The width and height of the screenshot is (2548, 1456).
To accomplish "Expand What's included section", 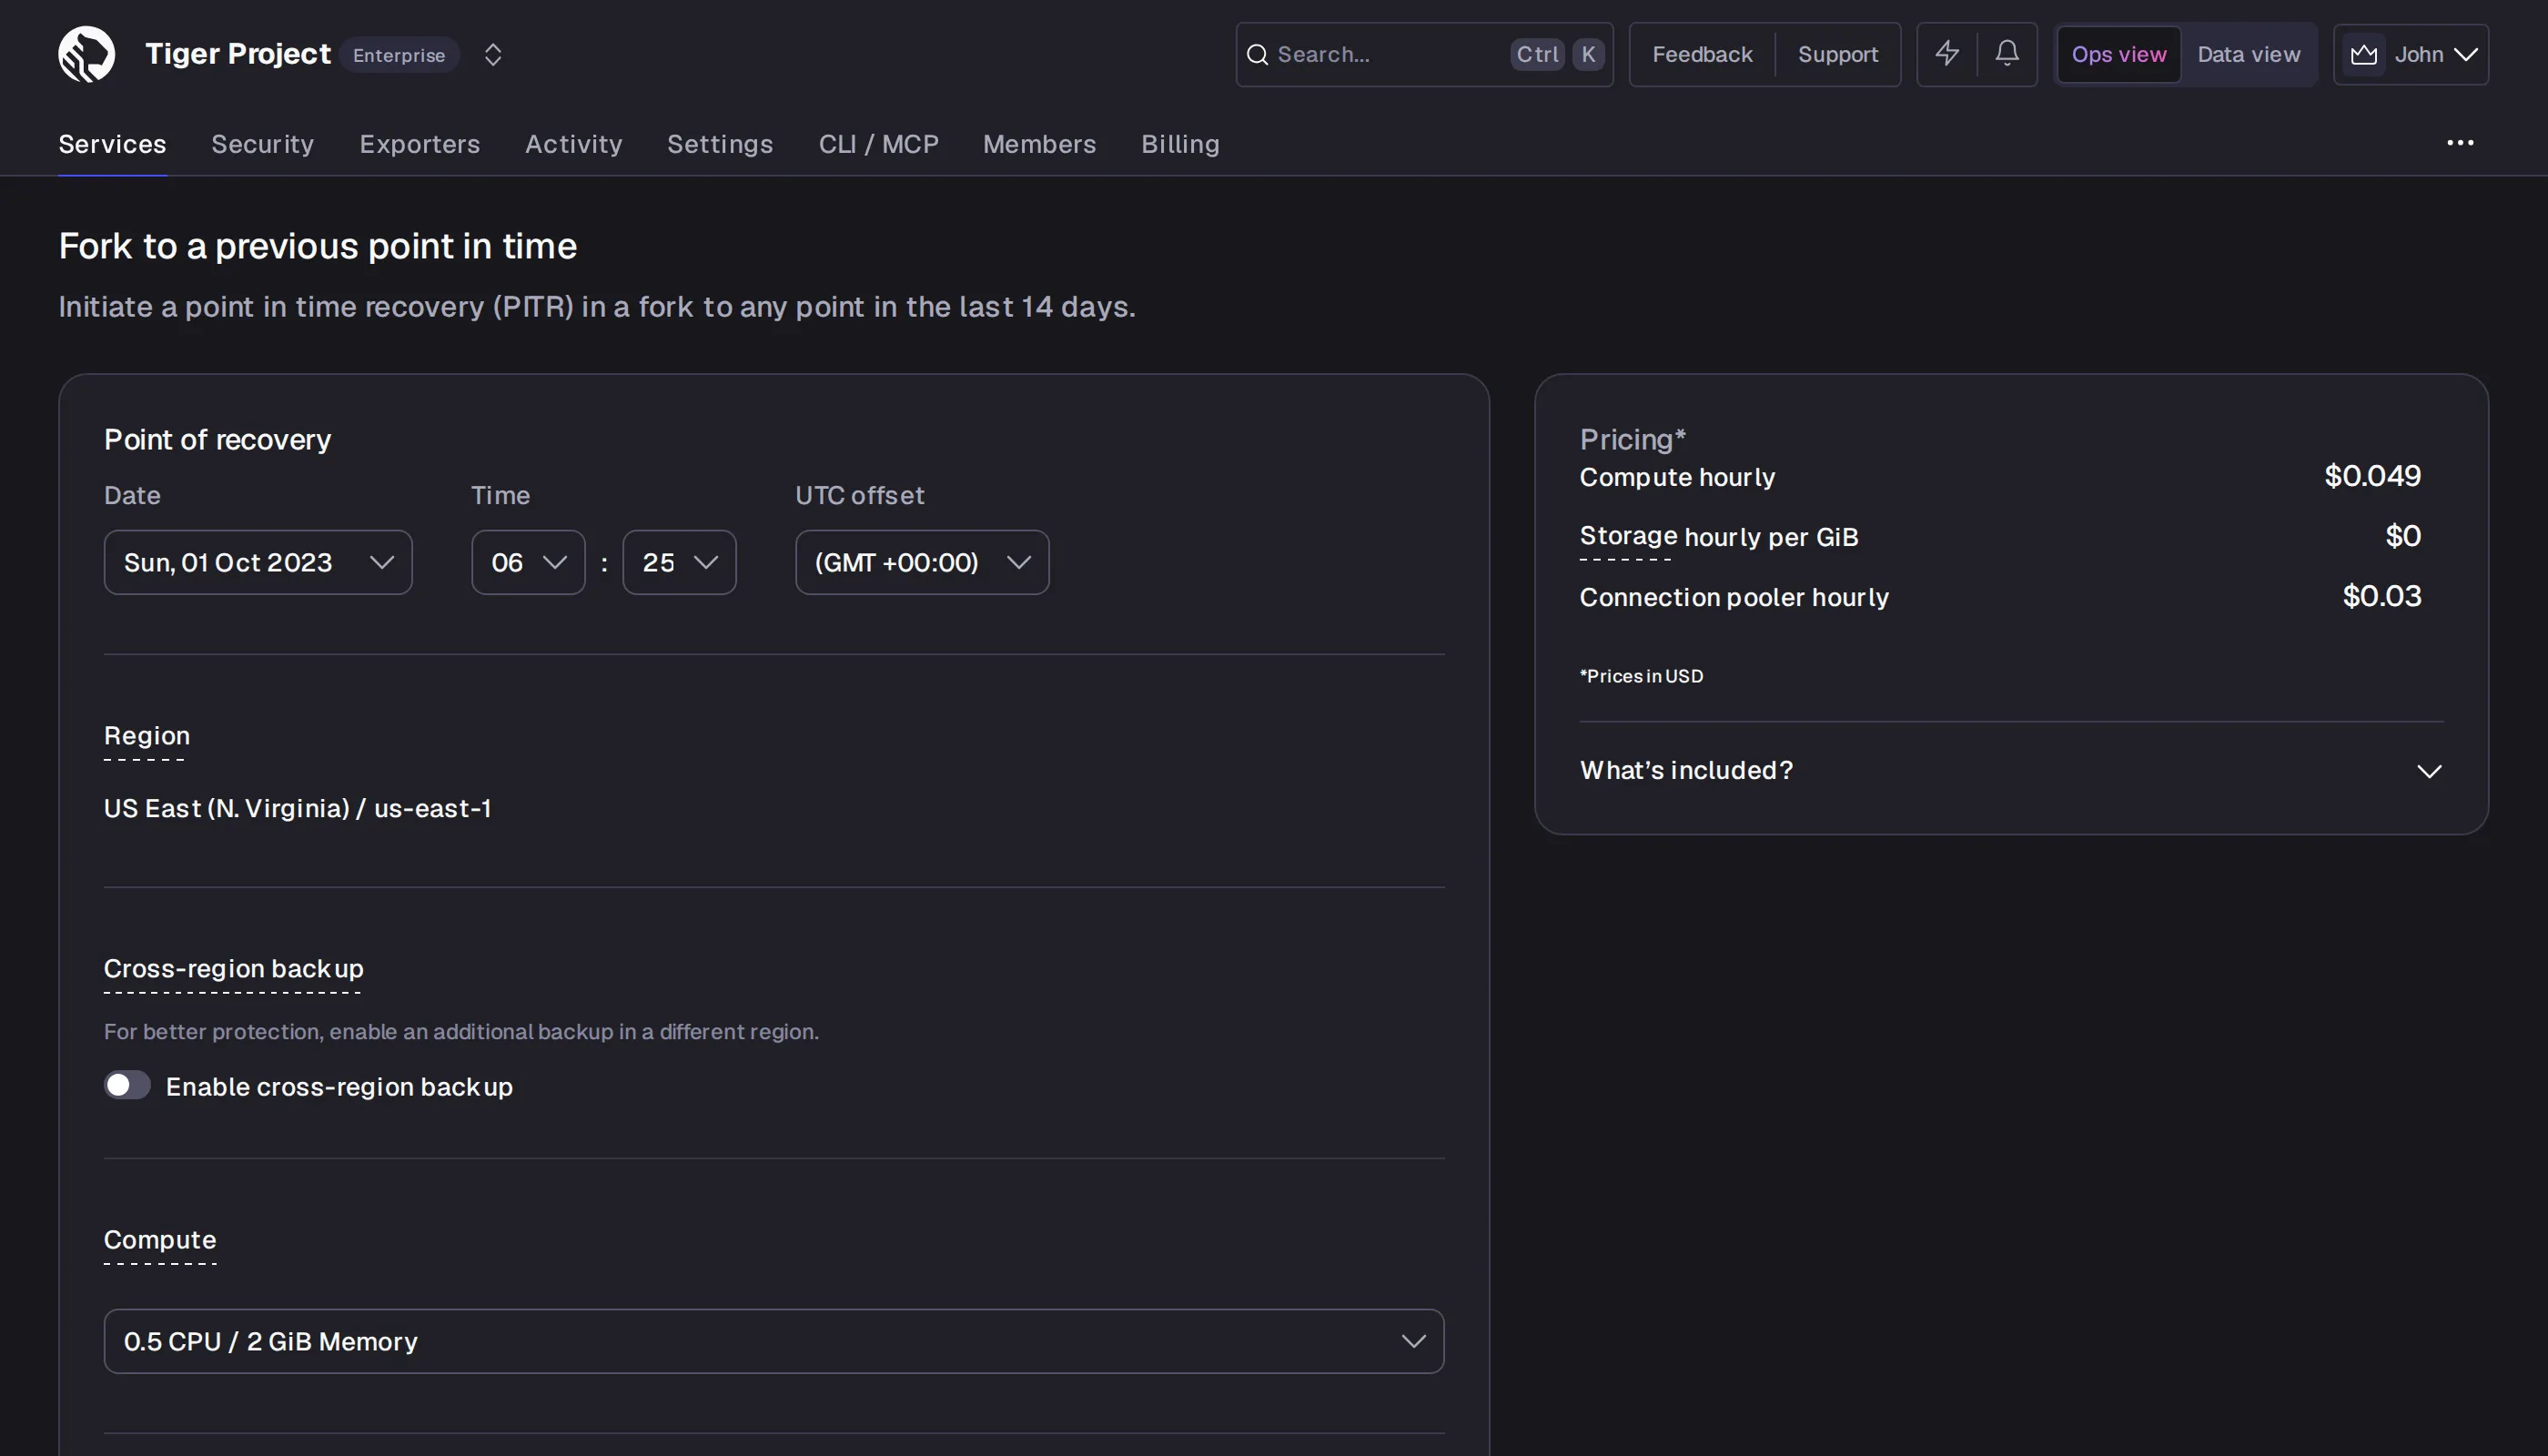I will [2011, 770].
